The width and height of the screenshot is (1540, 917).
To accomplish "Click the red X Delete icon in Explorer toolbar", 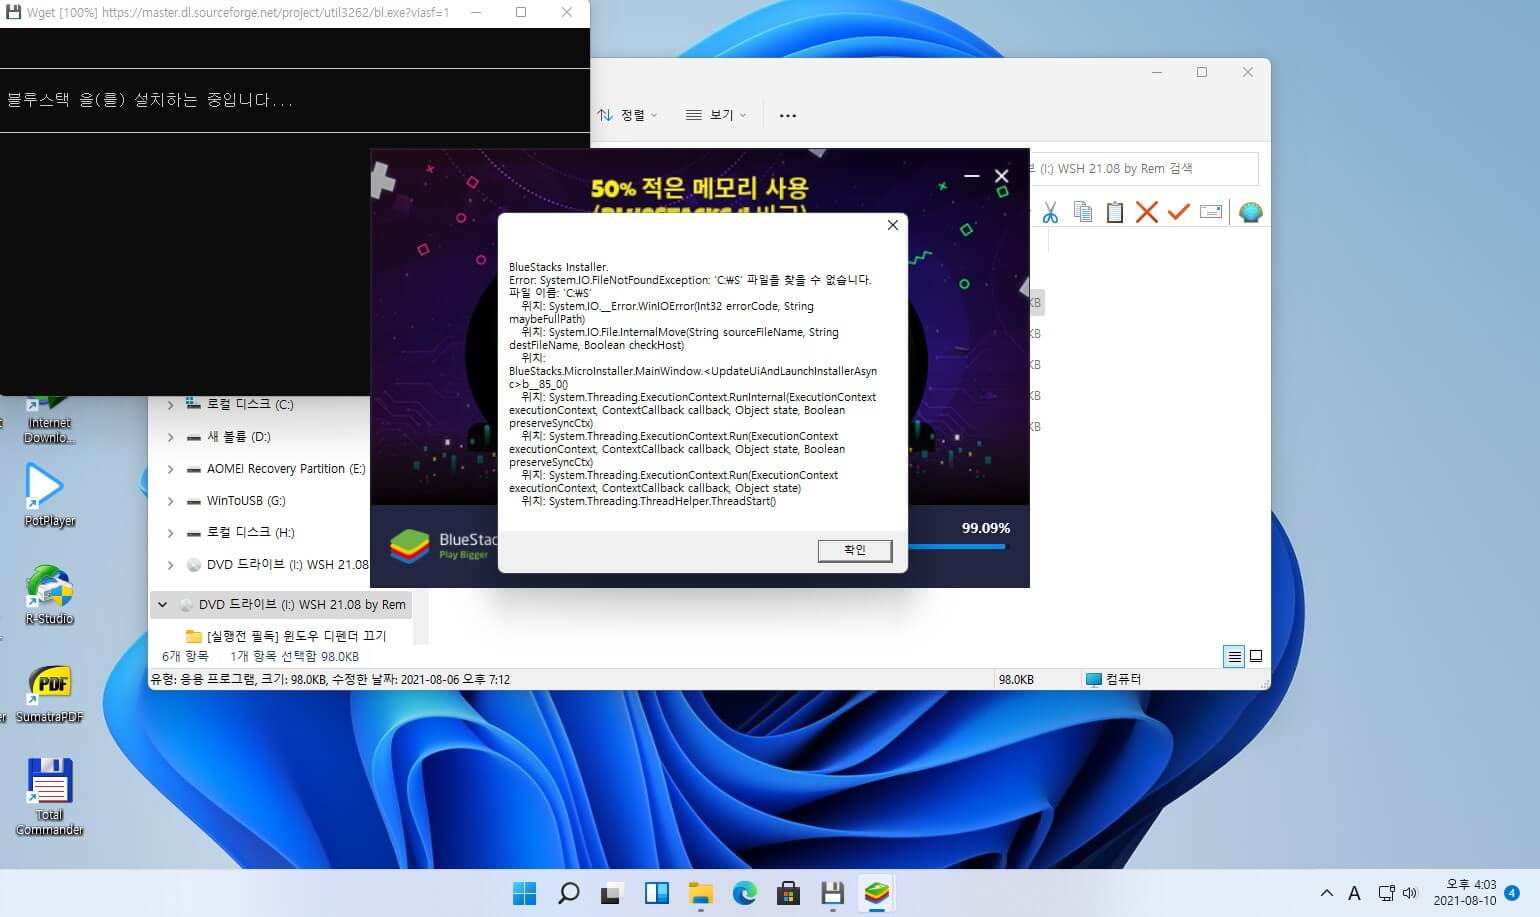I will coord(1147,212).
